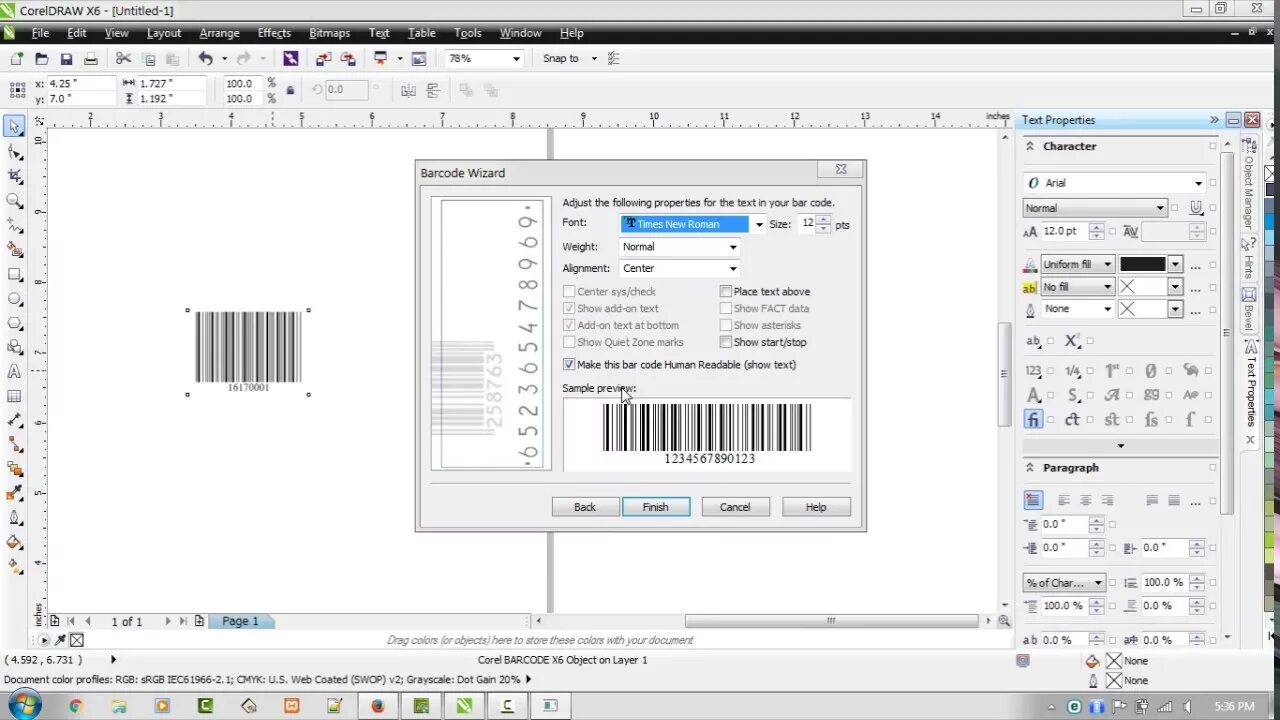
Task: Click the New document icon
Action: pos(16,59)
